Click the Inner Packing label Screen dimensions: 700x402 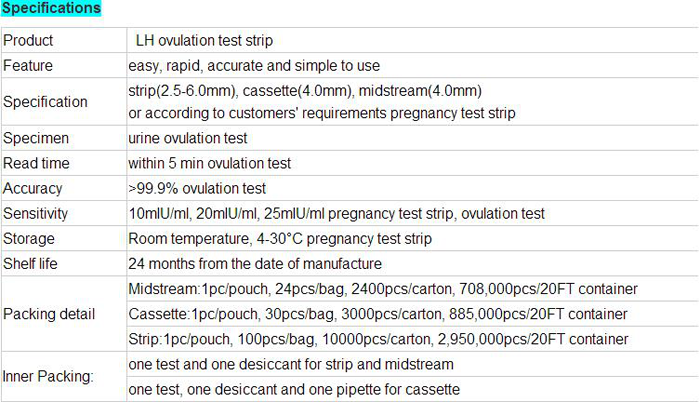48,377
